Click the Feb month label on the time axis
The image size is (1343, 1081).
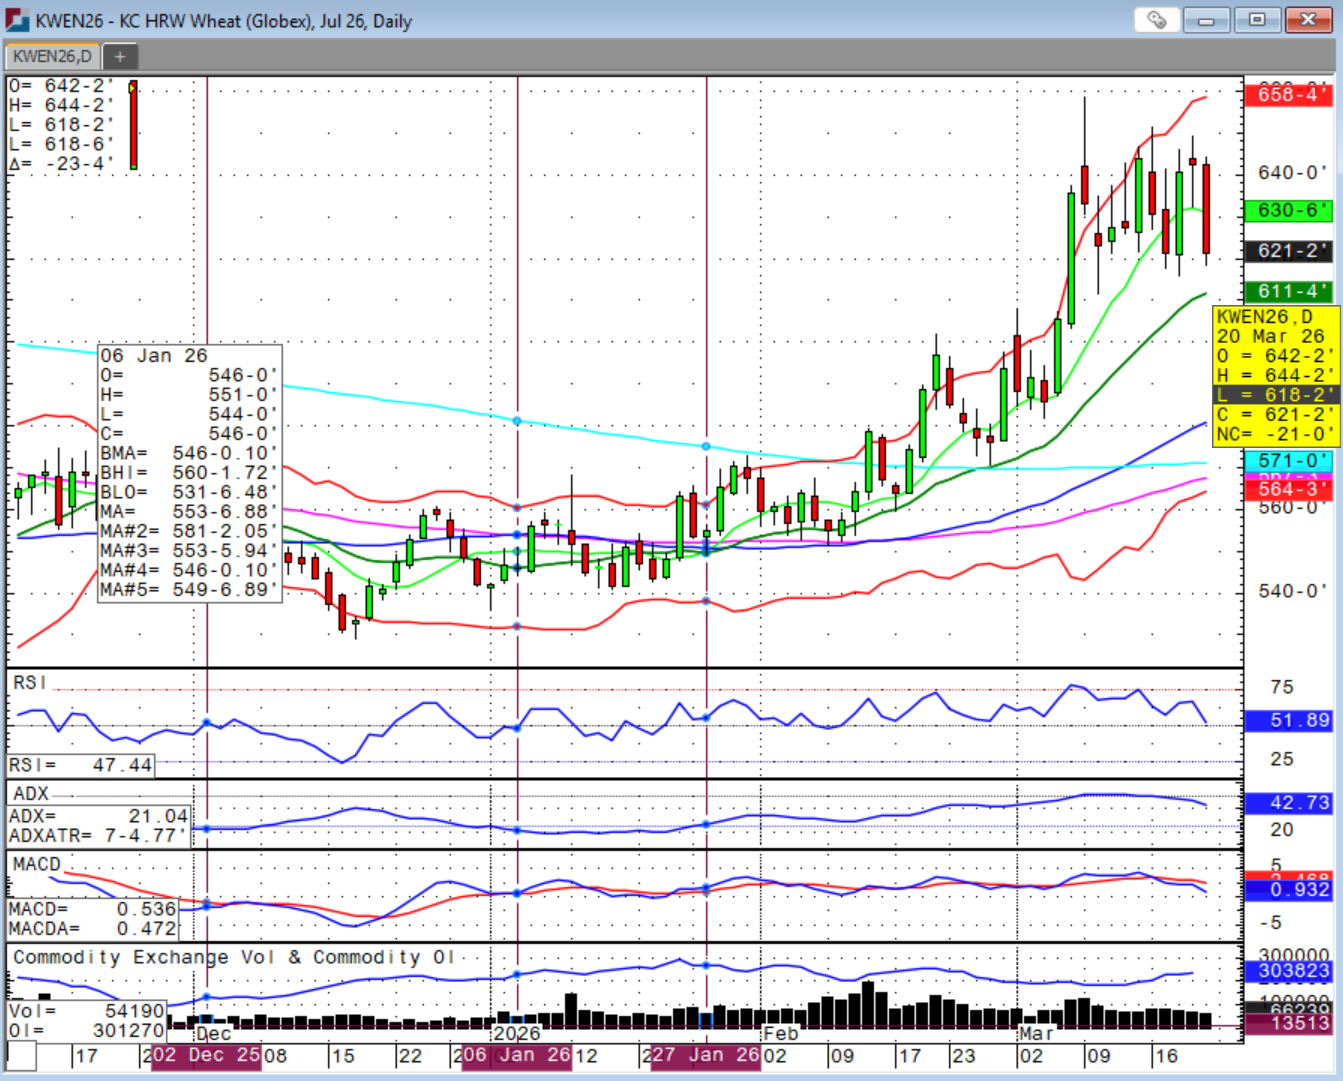coord(781,1033)
